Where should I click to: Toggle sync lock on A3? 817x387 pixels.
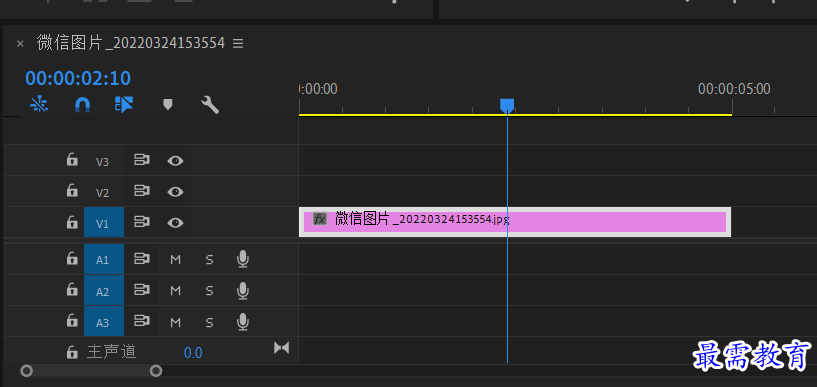click(x=141, y=321)
